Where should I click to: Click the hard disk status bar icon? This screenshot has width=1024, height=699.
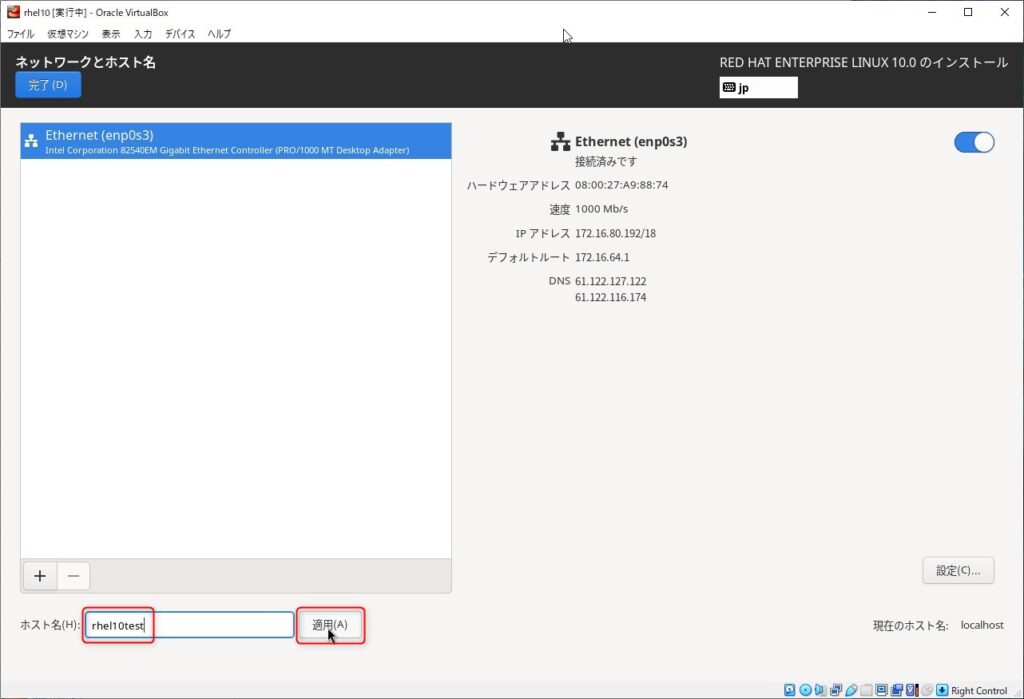790,690
